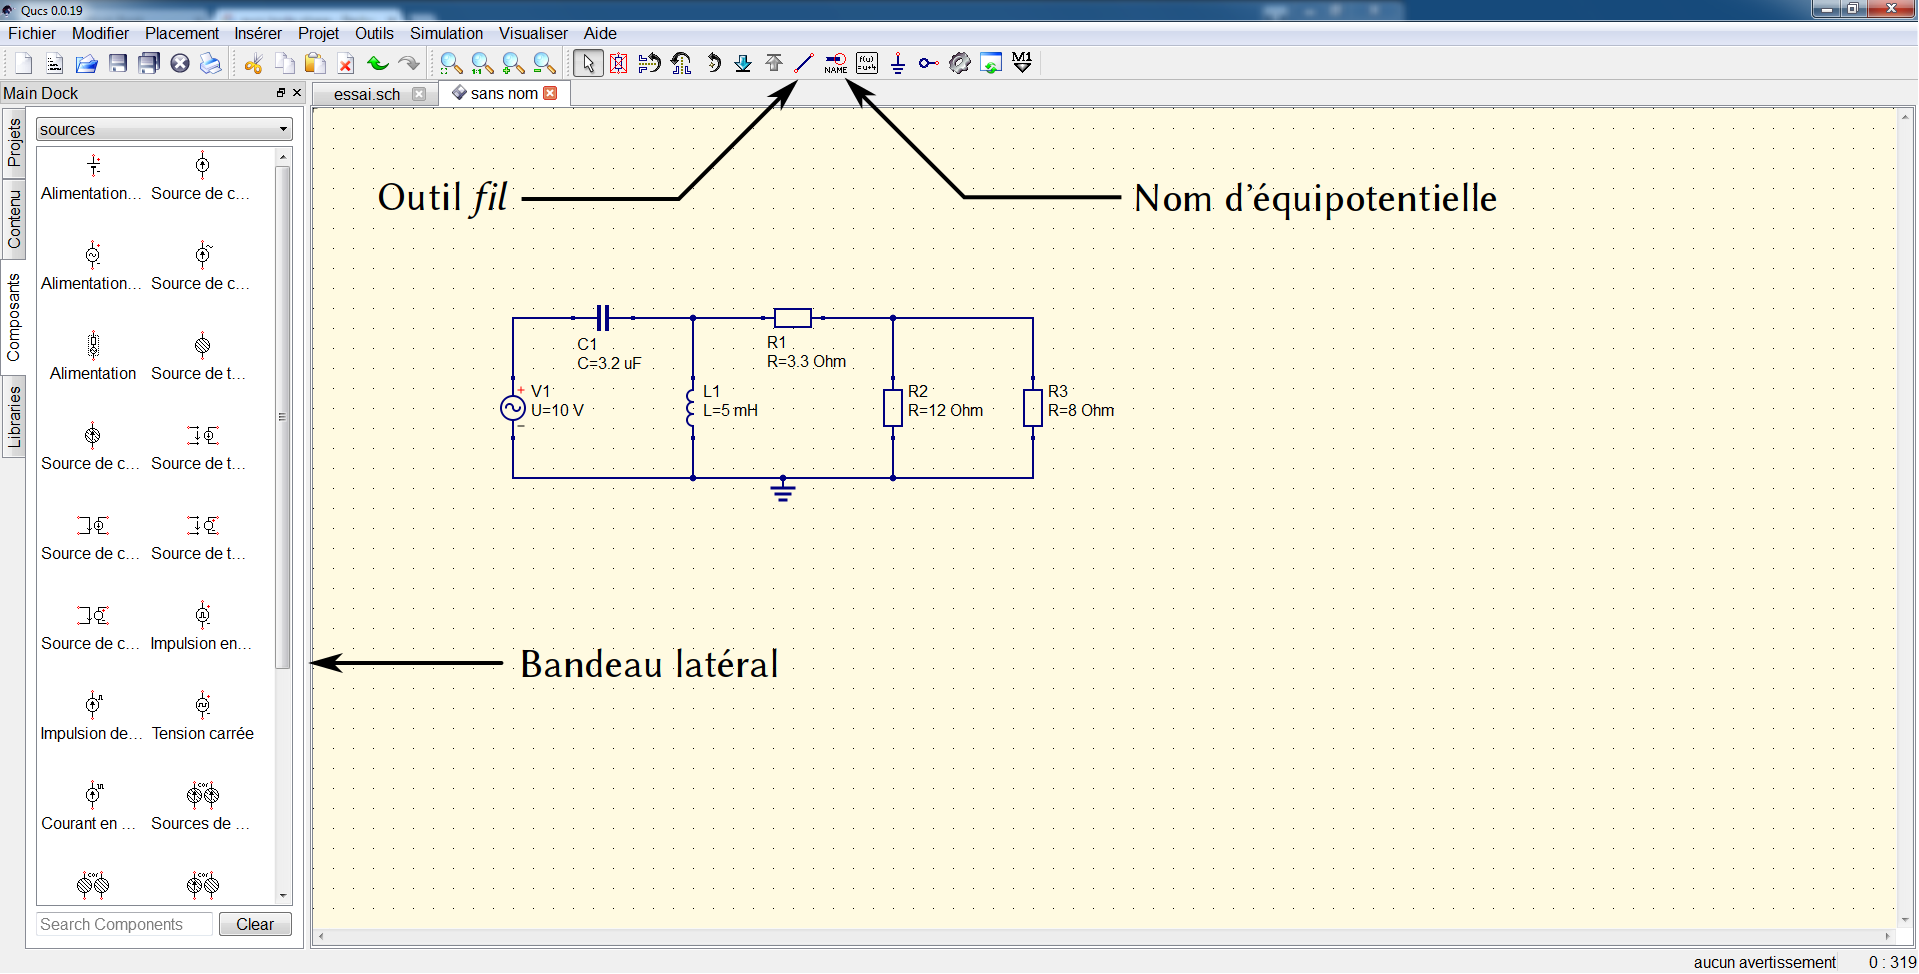Run the simulation with gear icon
This screenshot has height=974, width=1919.
(960, 64)
